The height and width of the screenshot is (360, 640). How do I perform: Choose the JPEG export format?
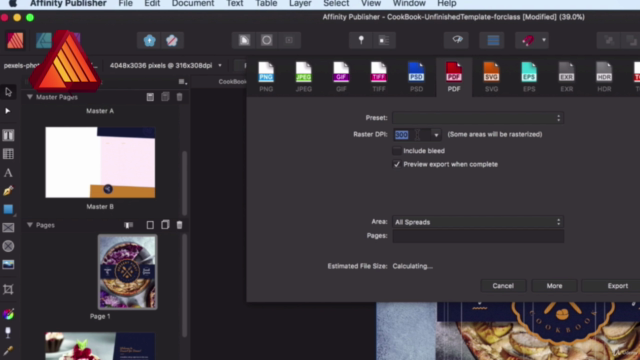coord(304,76)
